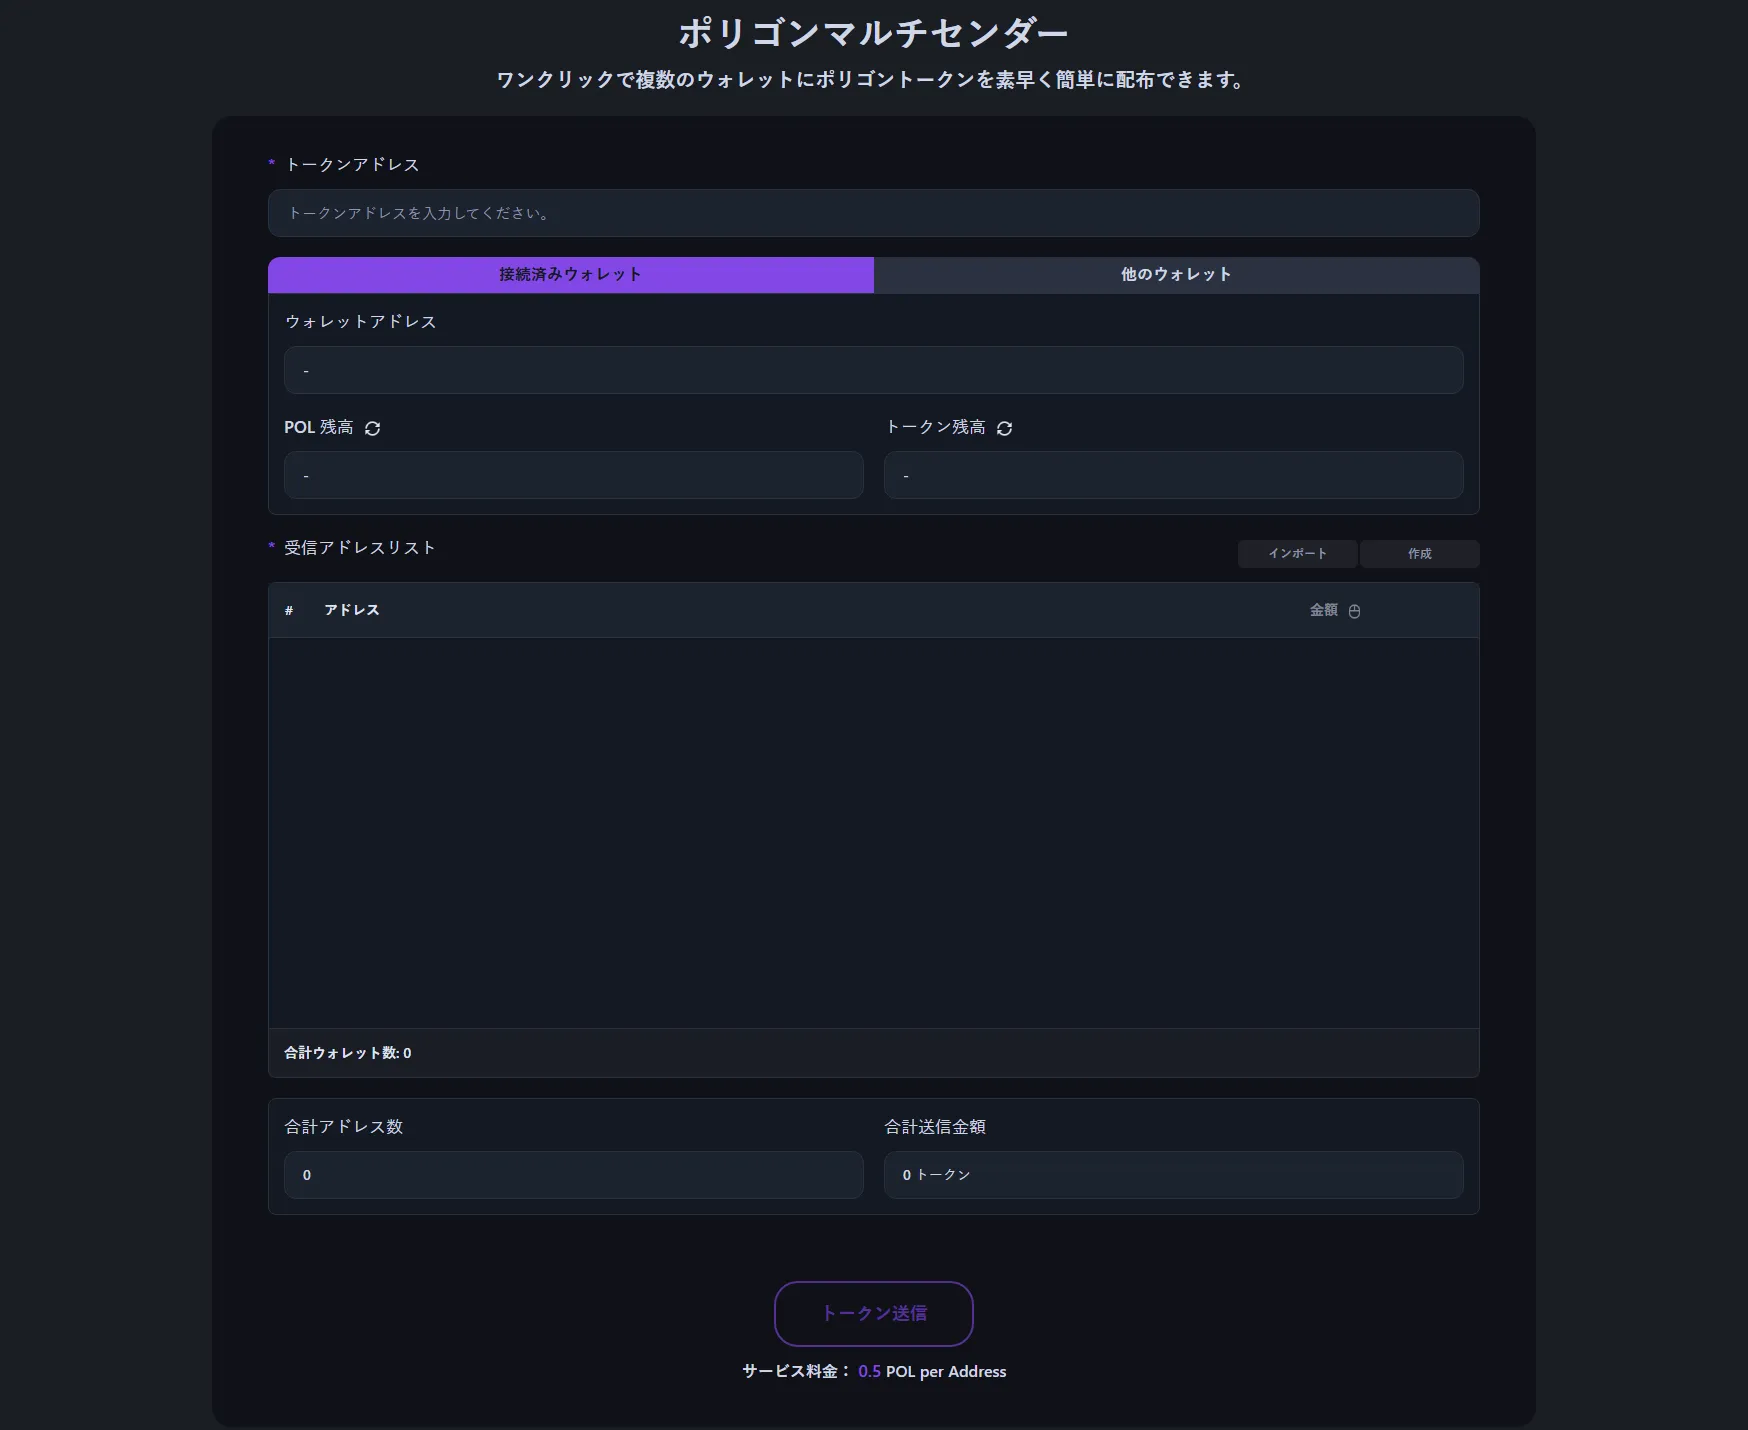Image resolution: width=1748 pixels, height=1430 pixels.
Task: Click the 合計送信金額 field
Action: click(1173, 1175)
